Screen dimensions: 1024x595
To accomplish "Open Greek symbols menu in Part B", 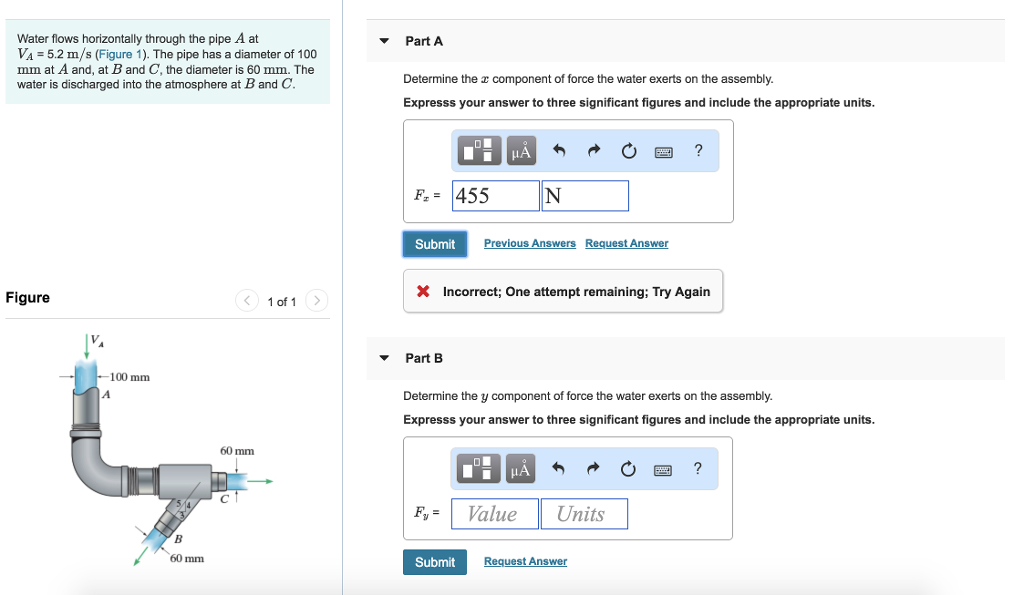I will point(521,468).
